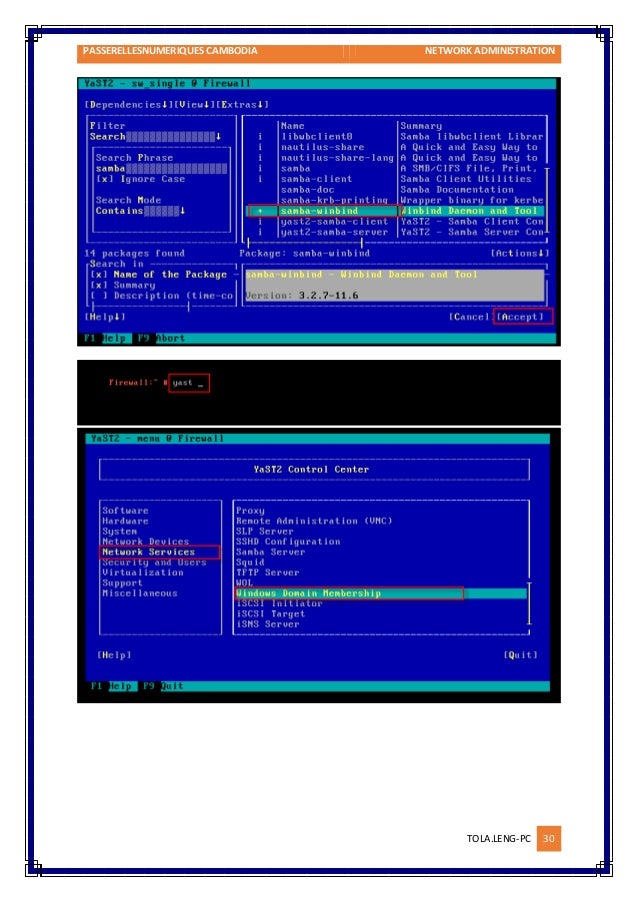This screenshot has height=903, width=638.
Task: Open the SSHD Configuration module
Action: coord(288,541)
